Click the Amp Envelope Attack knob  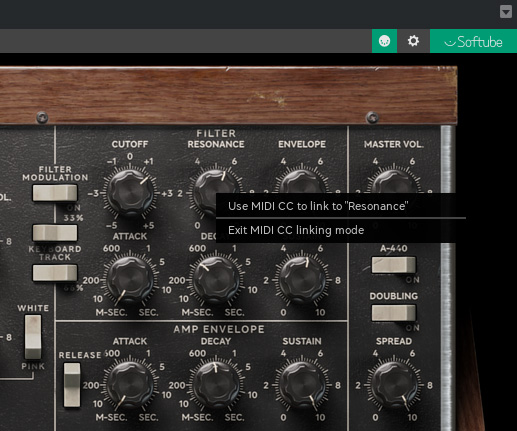click(x=130, y=385)
